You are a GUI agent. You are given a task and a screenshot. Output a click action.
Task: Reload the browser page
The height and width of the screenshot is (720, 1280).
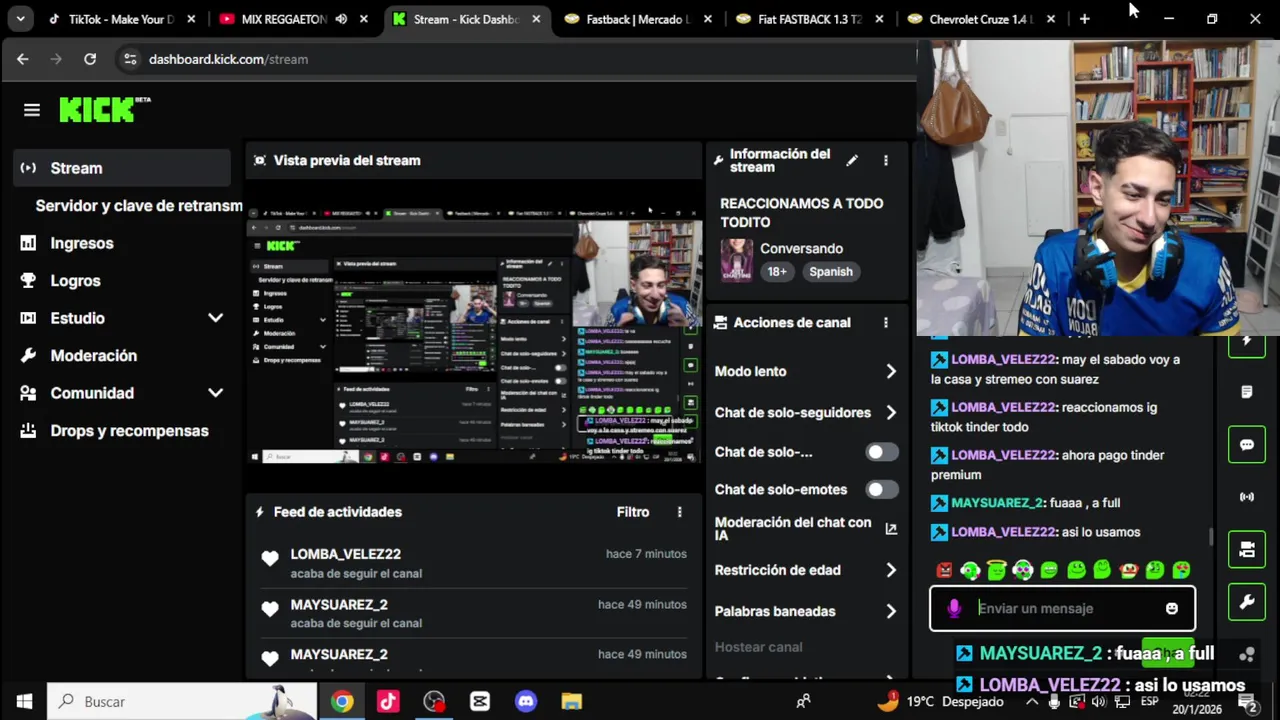coord(90,59)
